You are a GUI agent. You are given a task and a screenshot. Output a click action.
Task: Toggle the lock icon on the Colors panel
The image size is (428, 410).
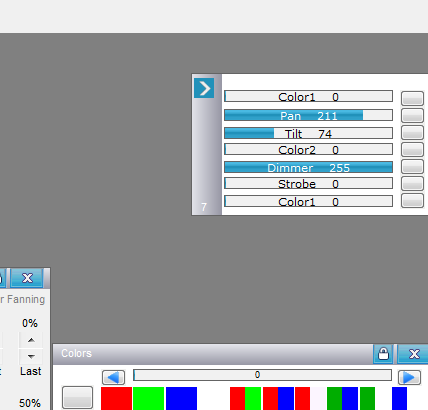pyautogui.click(x=383, y=353)
